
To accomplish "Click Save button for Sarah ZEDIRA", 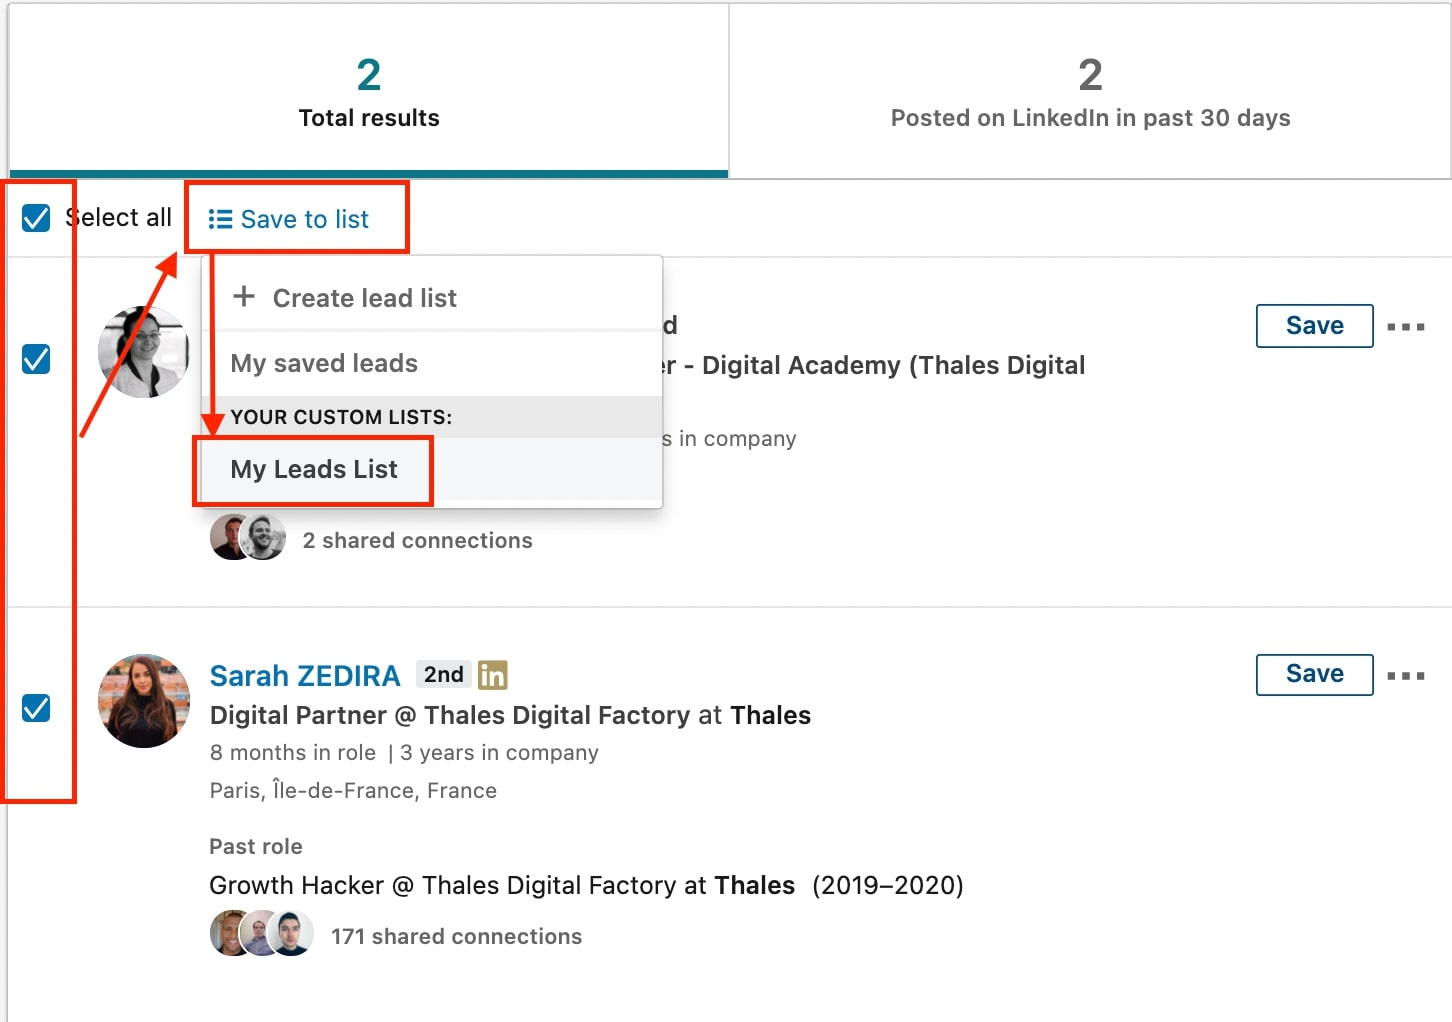I will click(x=1314, y=674).
